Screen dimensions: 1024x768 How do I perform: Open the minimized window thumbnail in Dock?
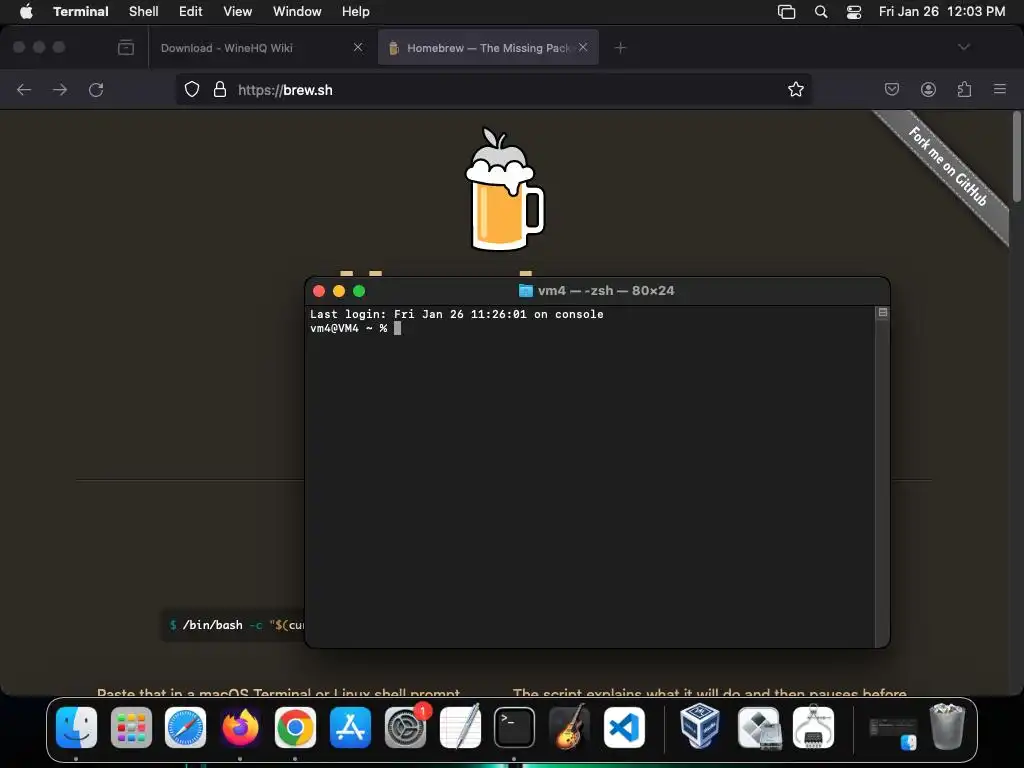point(893,733)
